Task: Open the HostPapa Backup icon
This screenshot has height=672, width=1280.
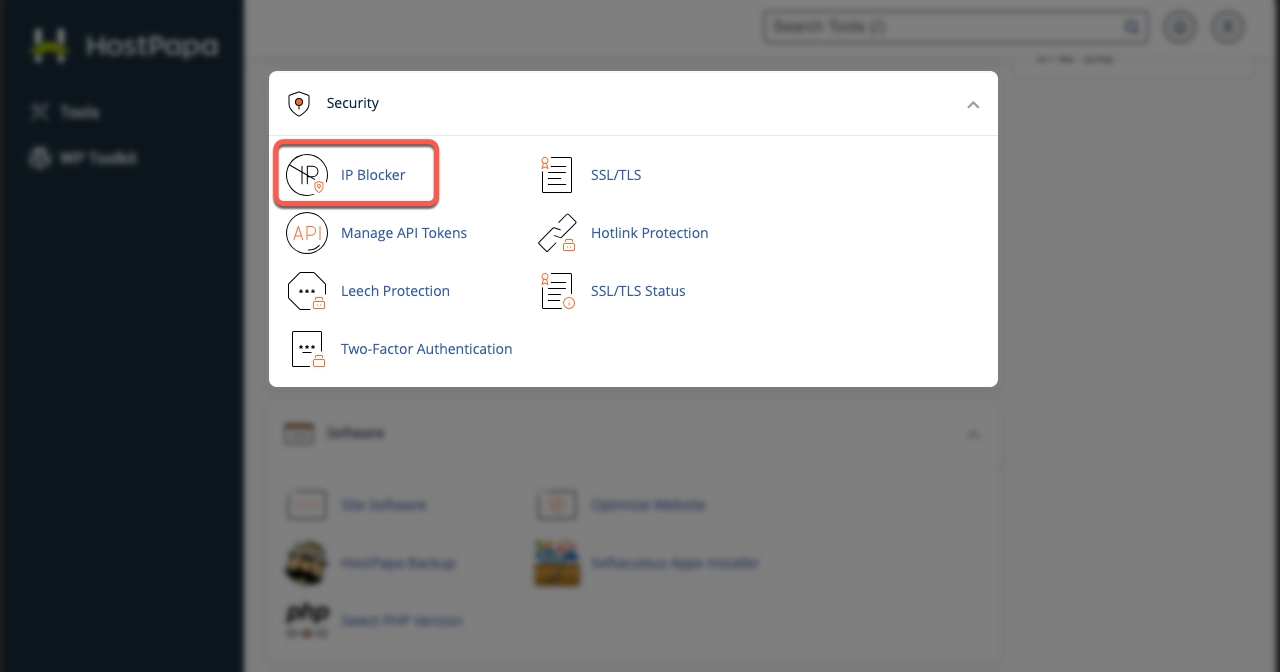Action: (306, 563)
